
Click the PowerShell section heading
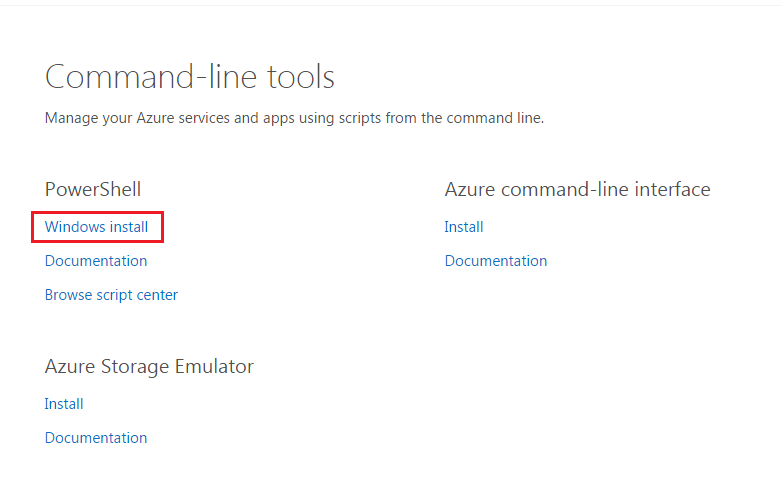pyautogui.click(x=93, y=190)
